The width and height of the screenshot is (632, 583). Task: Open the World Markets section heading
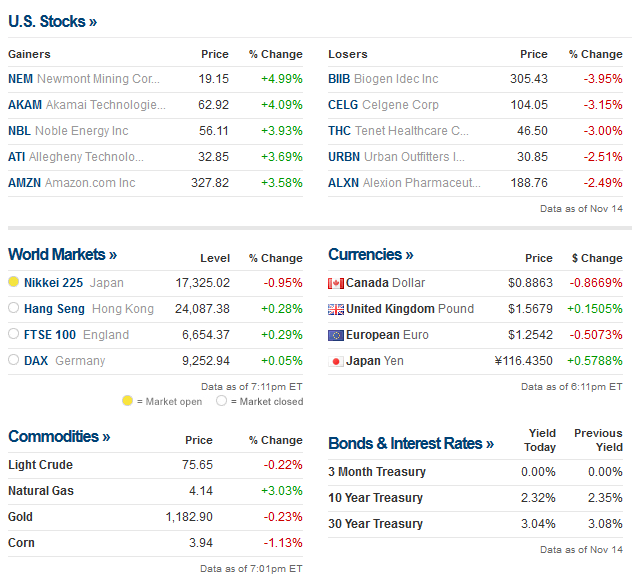coord(62,255)
